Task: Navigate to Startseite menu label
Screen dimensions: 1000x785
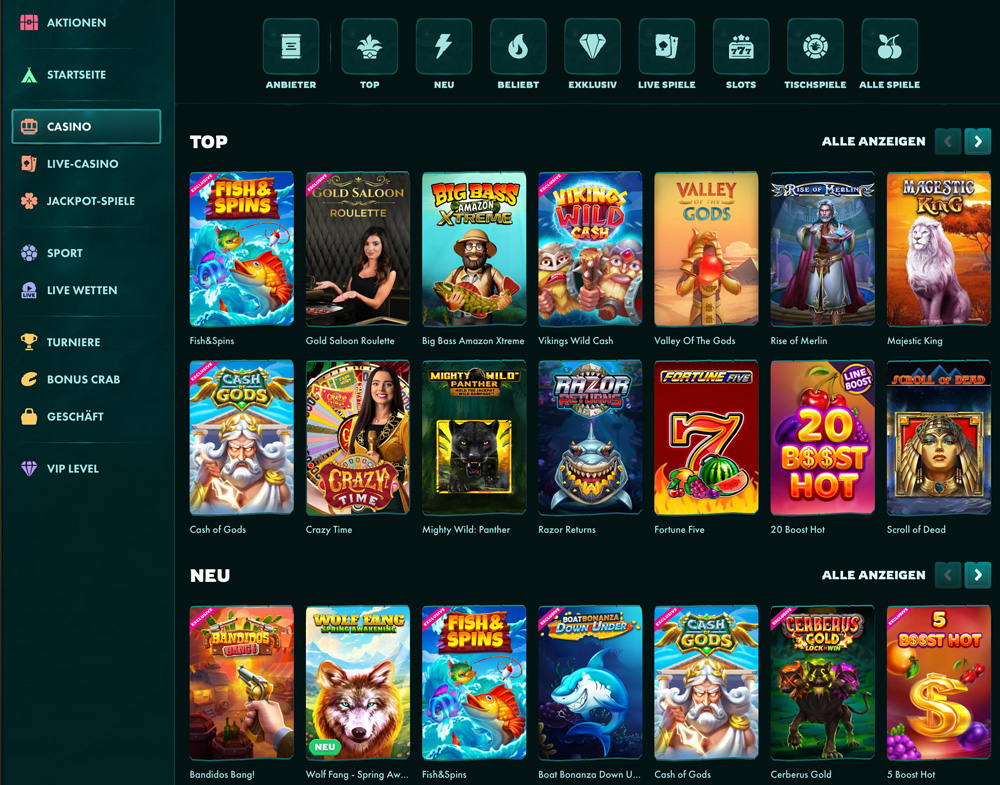Action: 77,75
